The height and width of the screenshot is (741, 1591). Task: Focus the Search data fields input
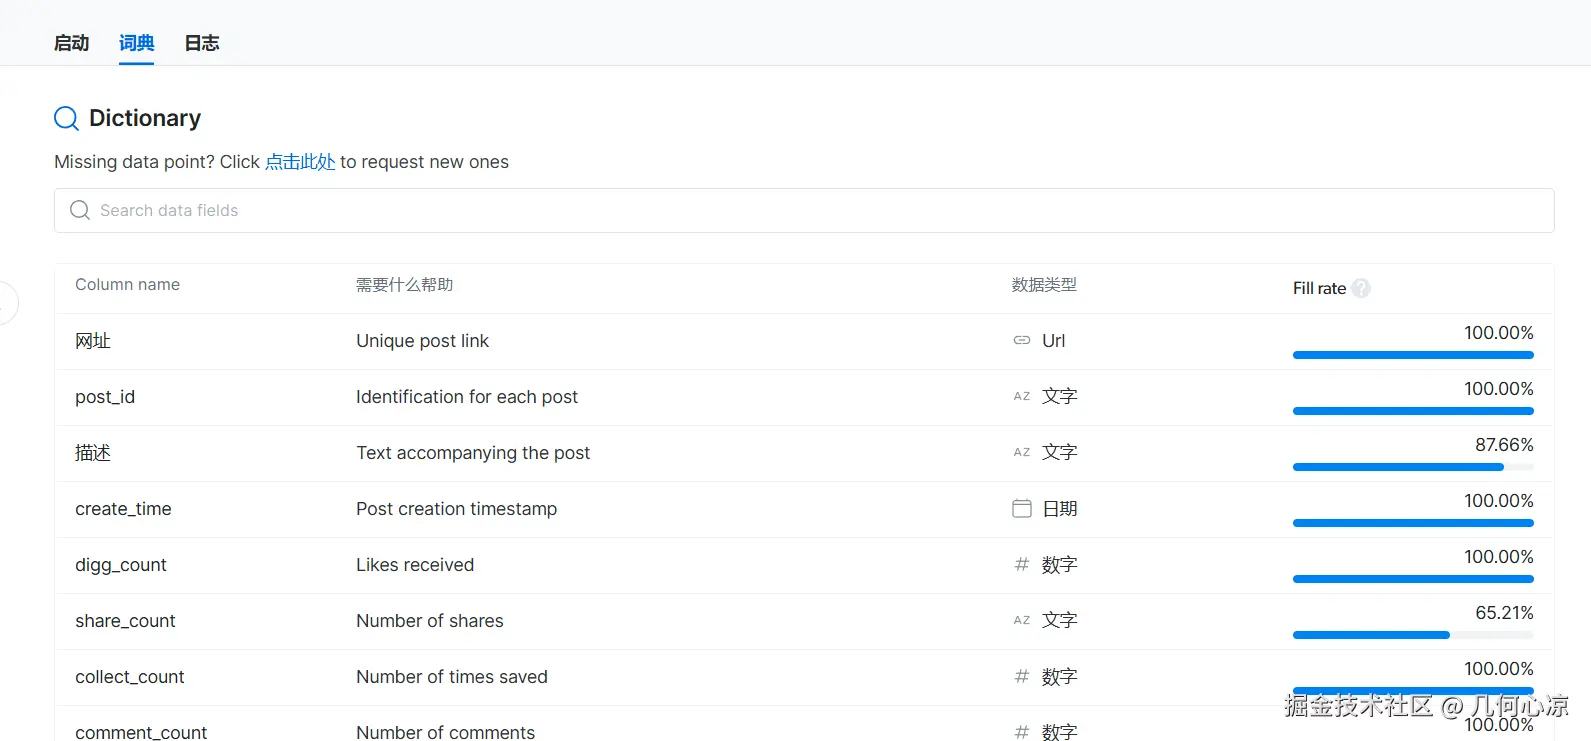800,210
